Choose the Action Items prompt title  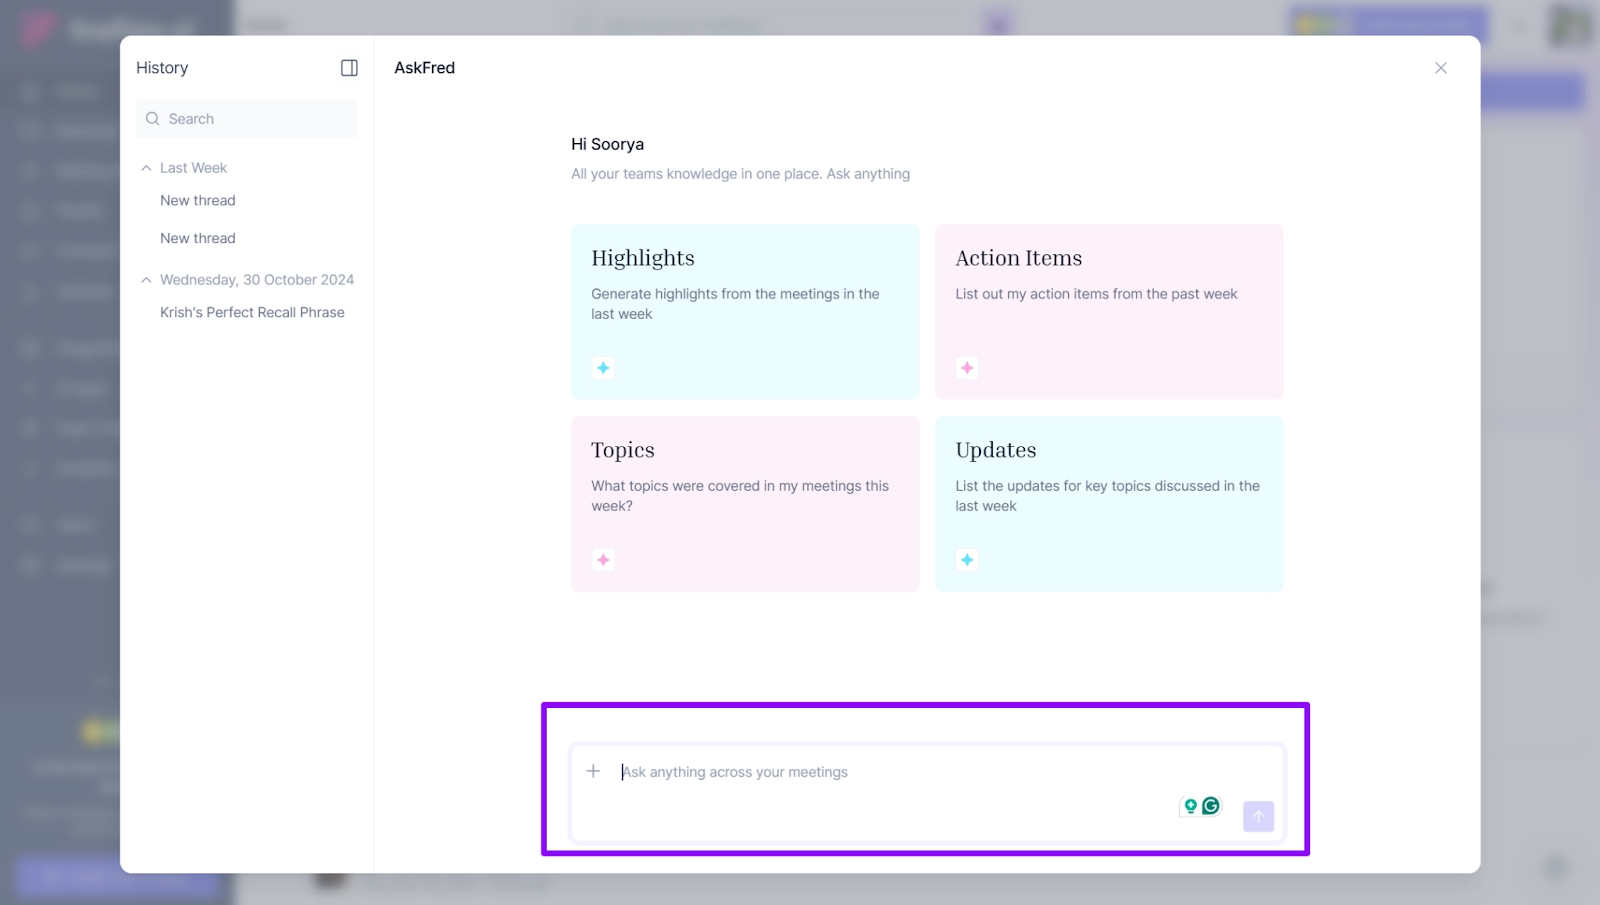click(1018, 258)
